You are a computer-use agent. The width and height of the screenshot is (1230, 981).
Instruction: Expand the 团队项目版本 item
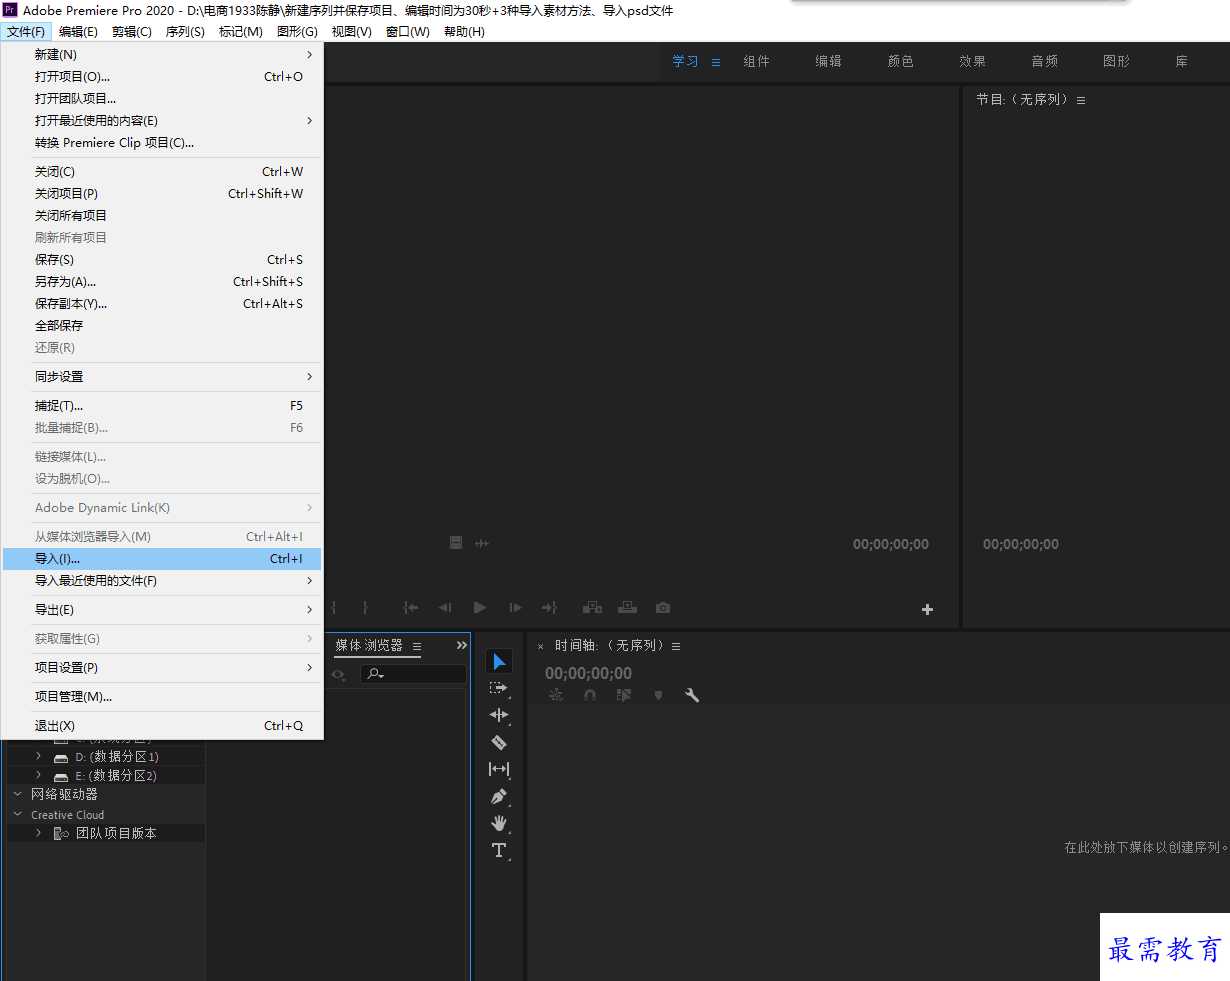[x=39, y=833]
